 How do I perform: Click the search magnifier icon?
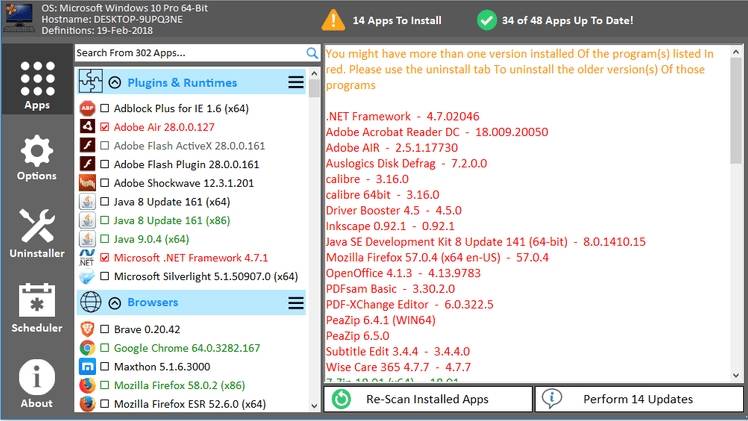312,53
